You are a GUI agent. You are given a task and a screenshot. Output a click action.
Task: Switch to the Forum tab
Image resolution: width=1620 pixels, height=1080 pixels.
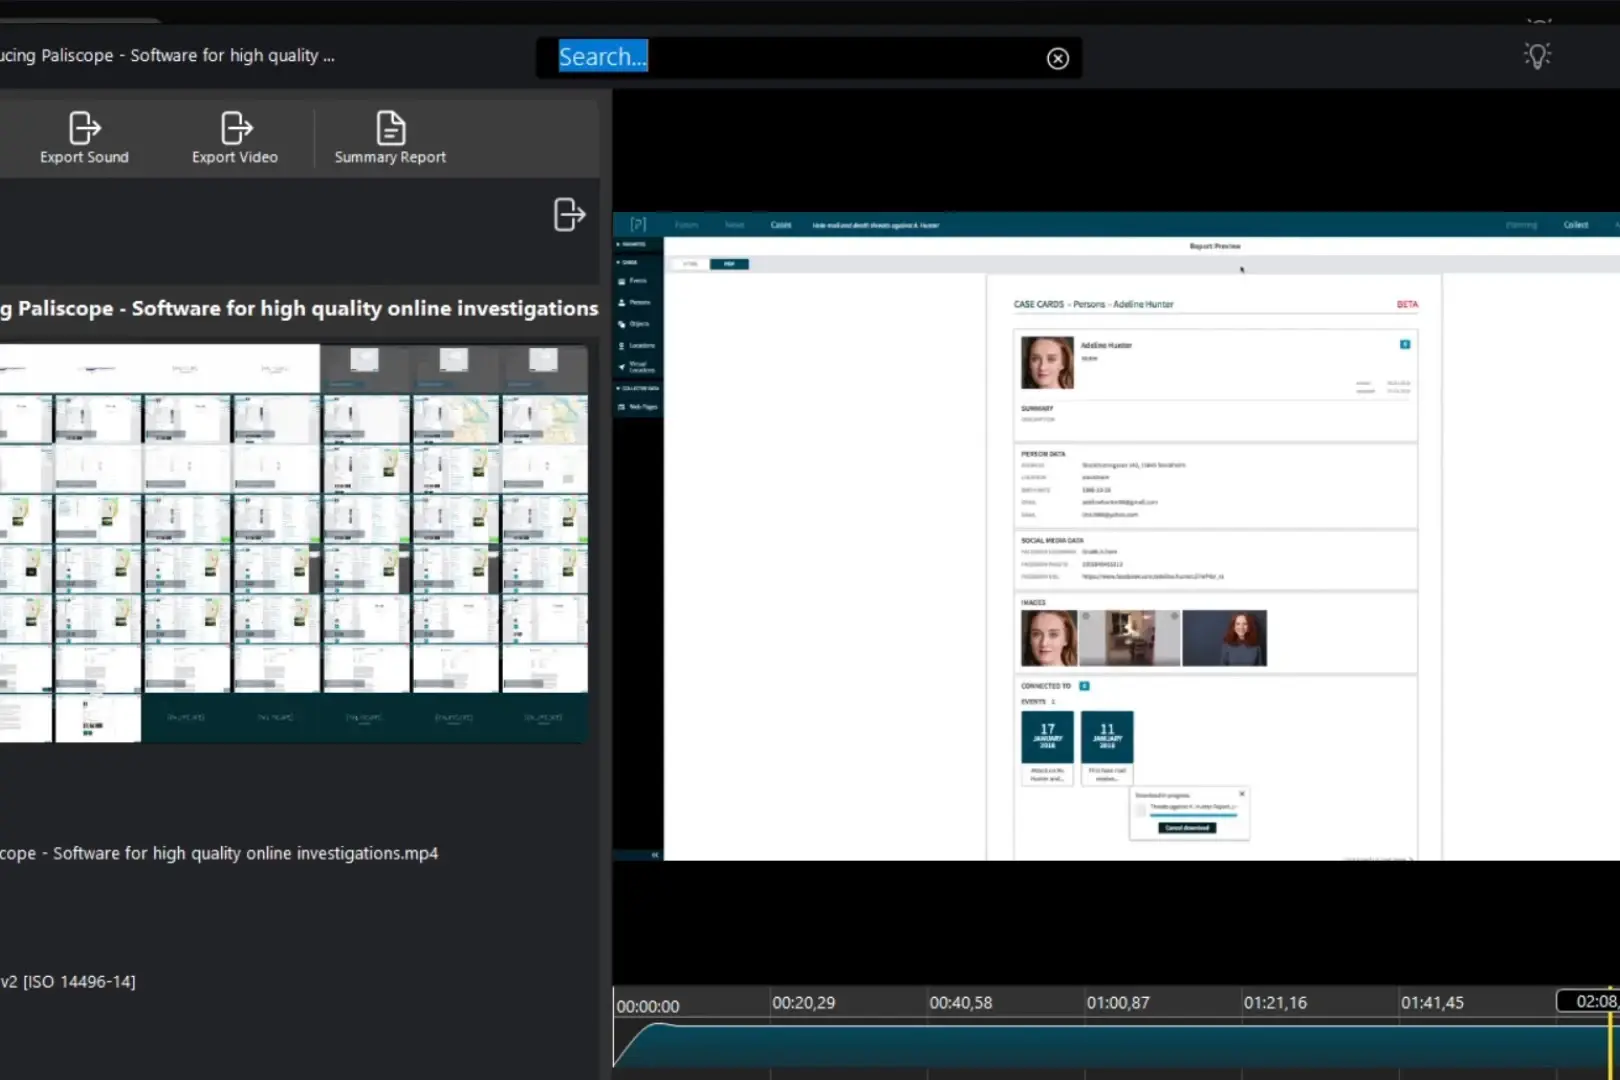coord(687,225)
